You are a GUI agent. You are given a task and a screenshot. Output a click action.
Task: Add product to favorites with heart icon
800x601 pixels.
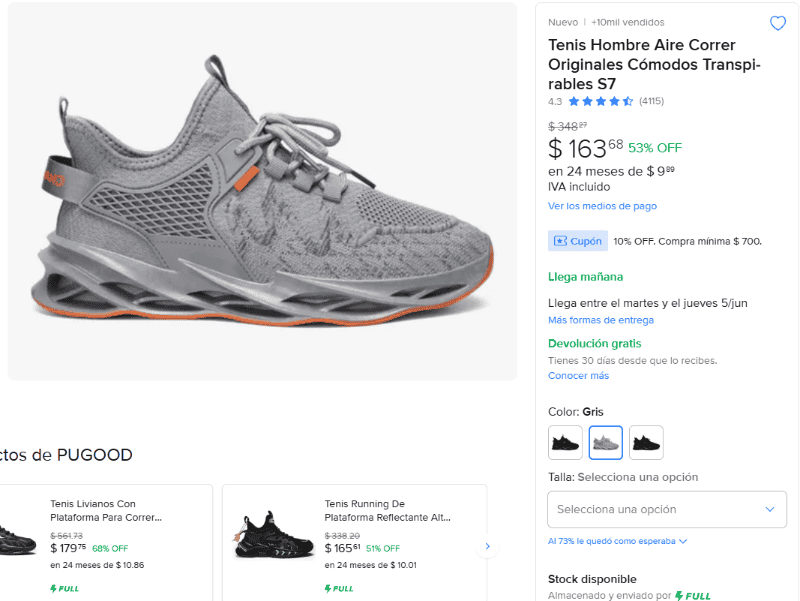777,24
